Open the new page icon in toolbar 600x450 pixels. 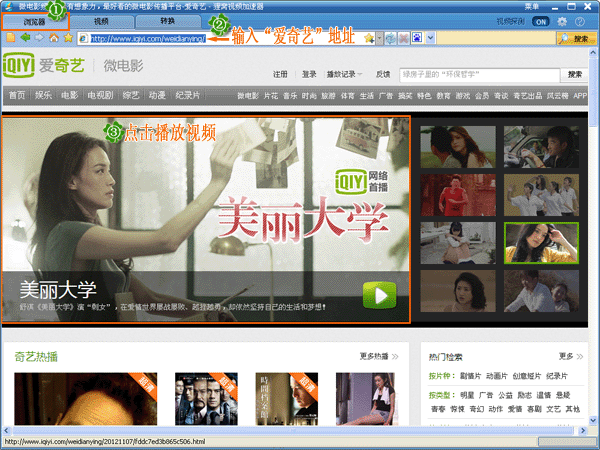(x=11, y=38)
